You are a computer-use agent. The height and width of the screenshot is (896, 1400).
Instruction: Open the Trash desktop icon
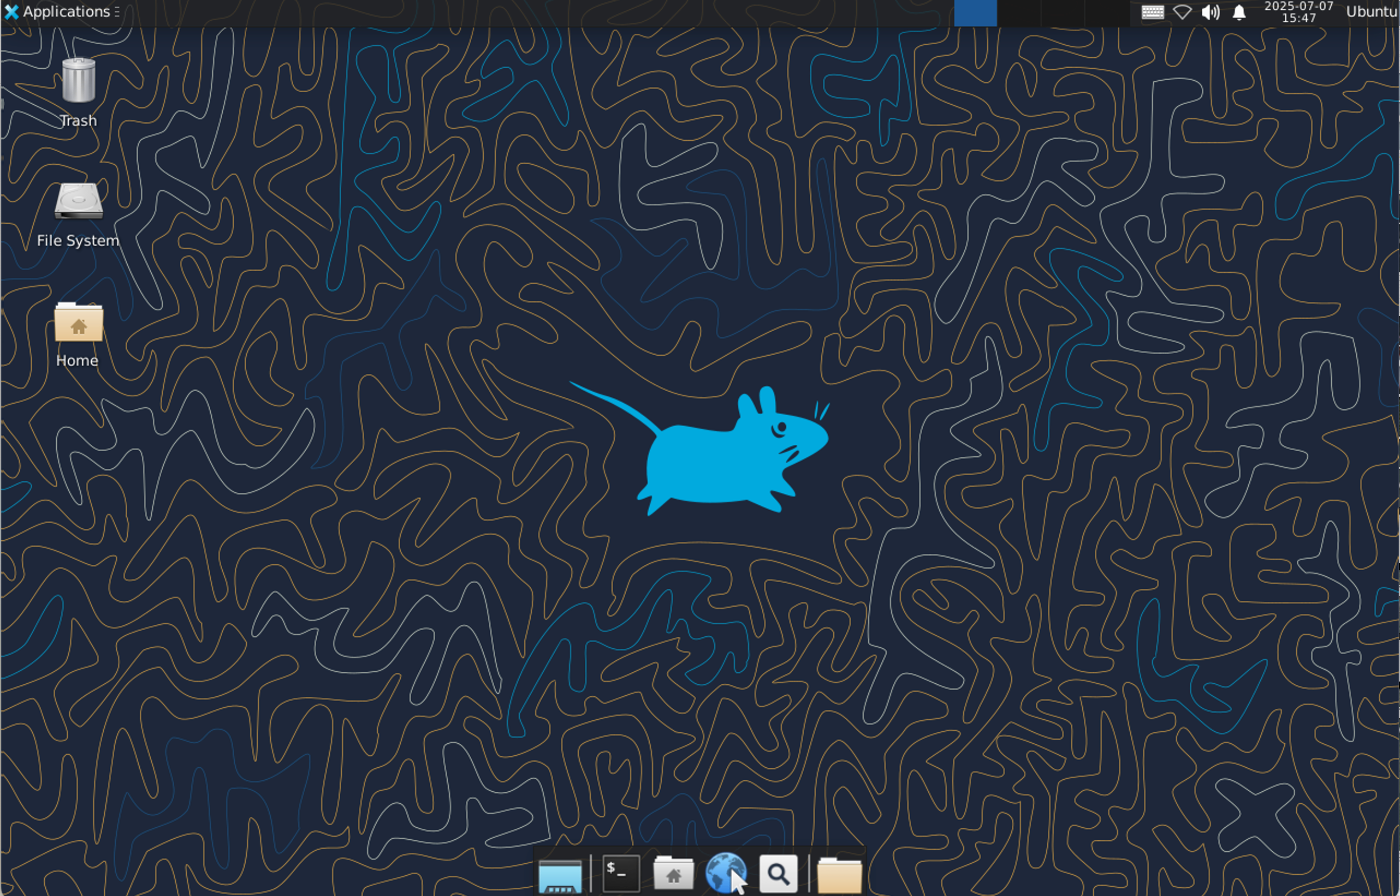tap(78, 80)
